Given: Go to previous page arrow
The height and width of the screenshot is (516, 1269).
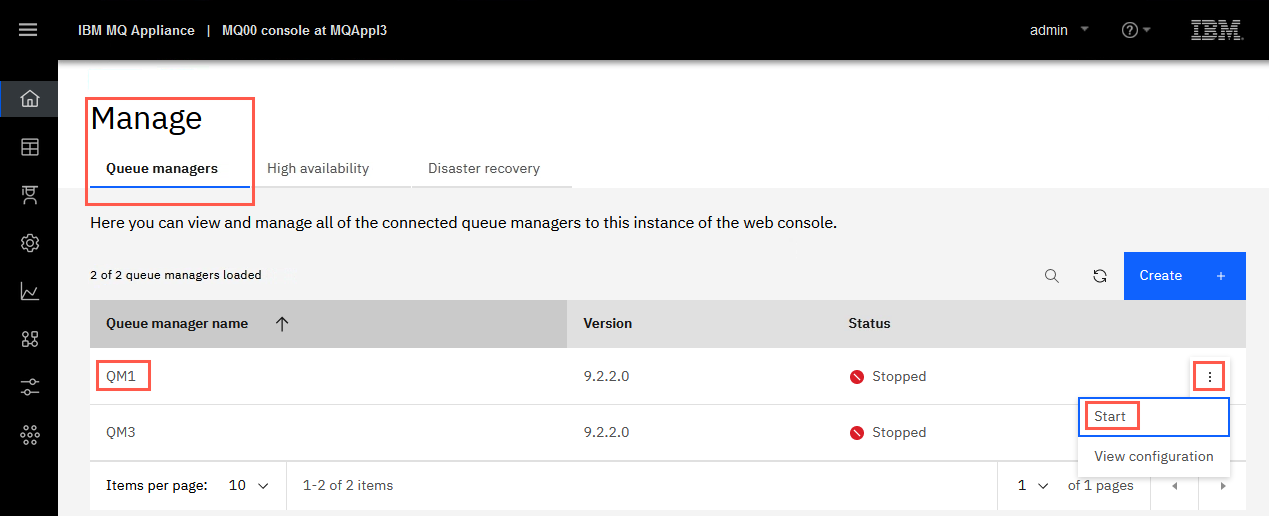Looking at the screenshot, I should (1175, 486).
